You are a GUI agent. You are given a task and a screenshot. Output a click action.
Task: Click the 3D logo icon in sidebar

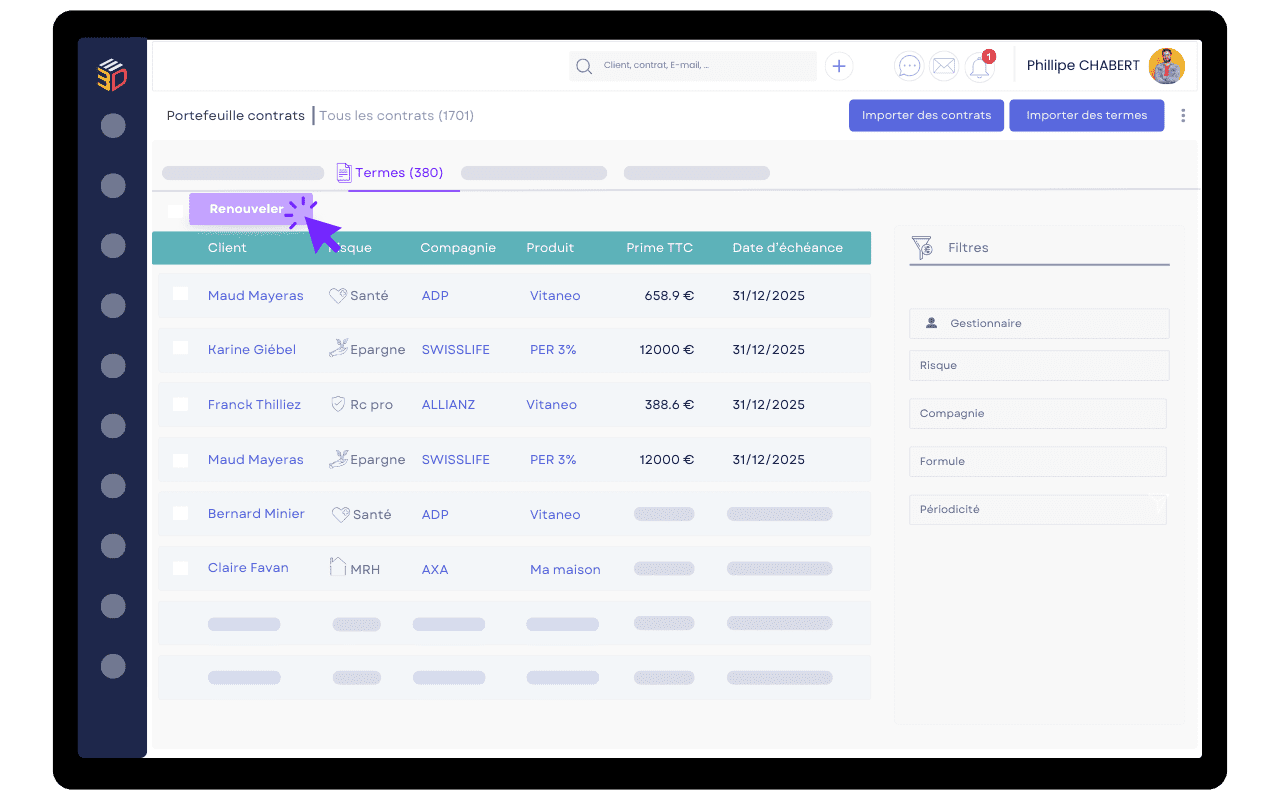tap(112, 75)
